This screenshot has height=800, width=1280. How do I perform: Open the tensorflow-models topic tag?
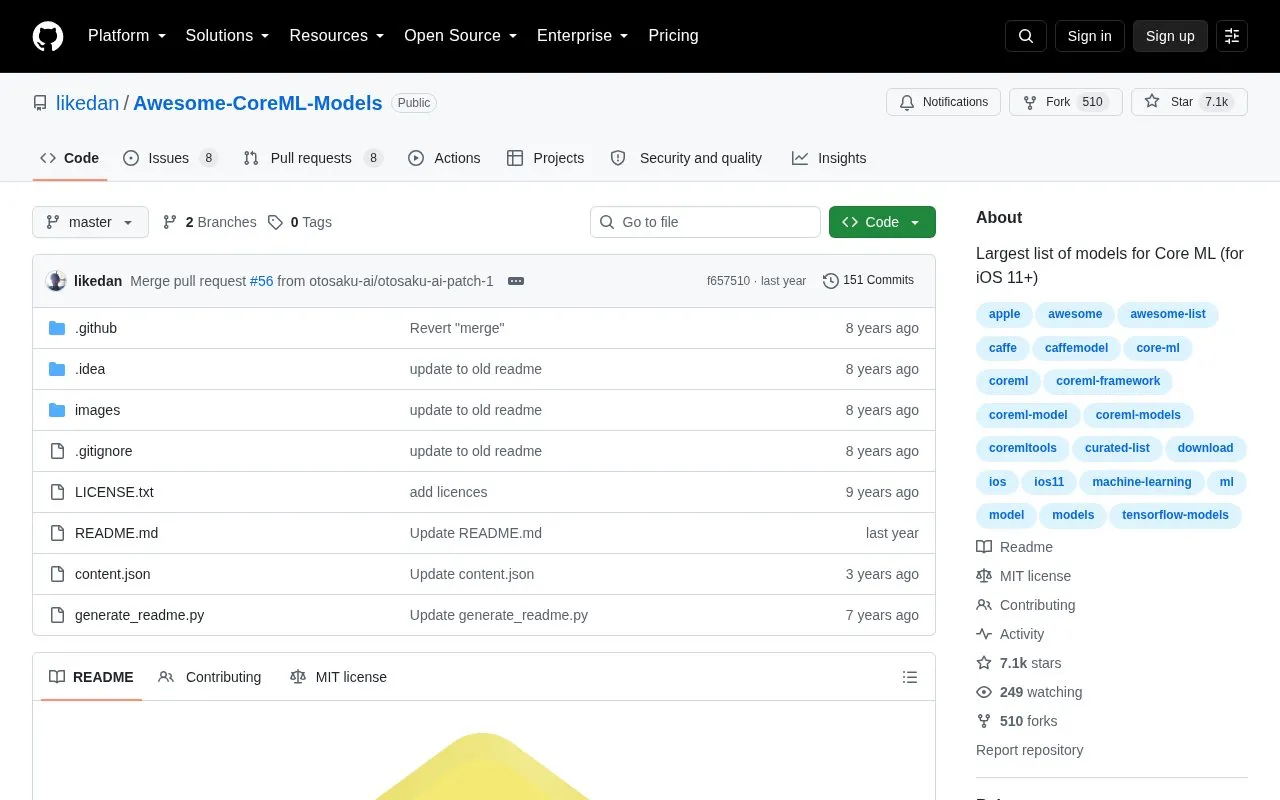pyautogui.click(x=1175, y=515)
